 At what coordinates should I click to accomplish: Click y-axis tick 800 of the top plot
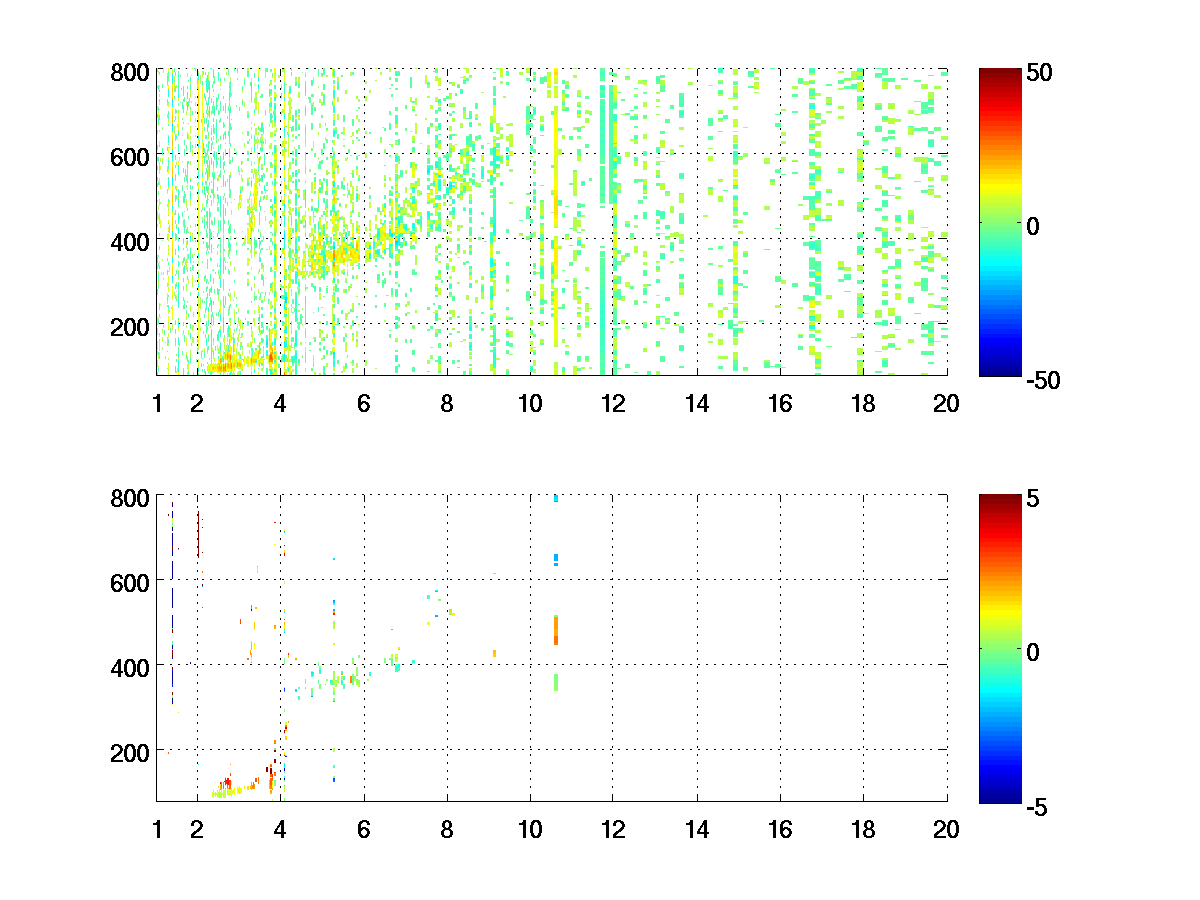(129, 72)
